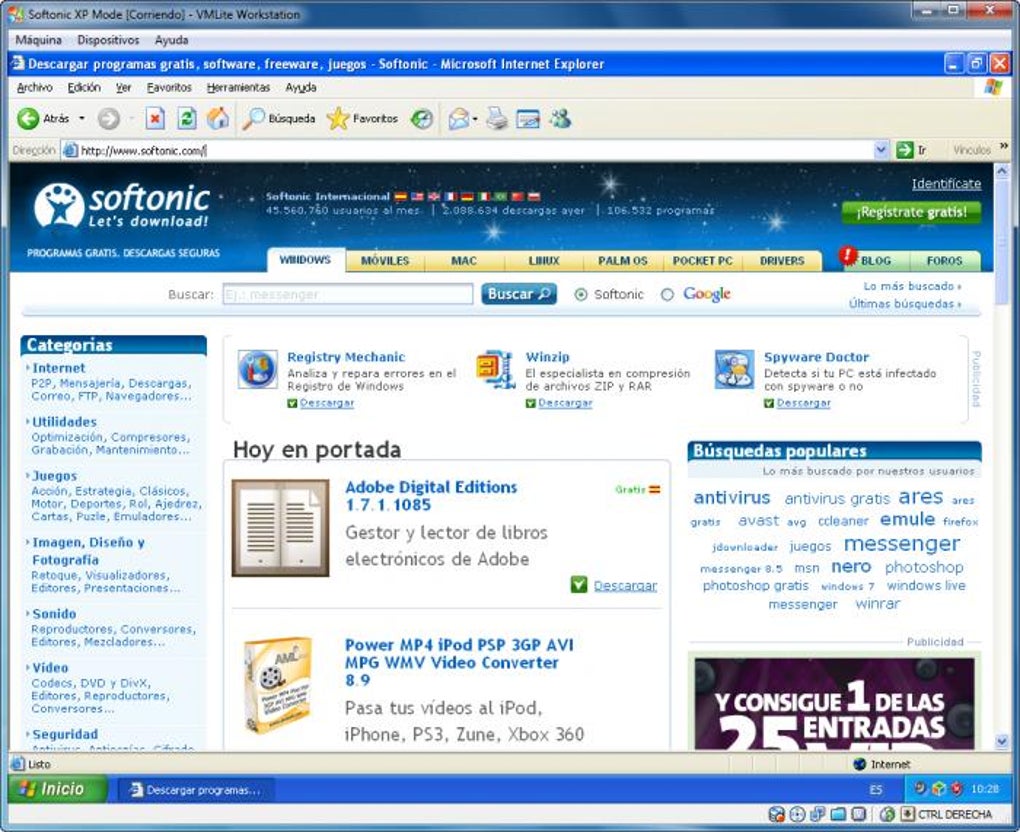This screenshot has height=832, width=1020.
Task: Click the Spanish flag beside Softonic Internacional
Action: 401,196
